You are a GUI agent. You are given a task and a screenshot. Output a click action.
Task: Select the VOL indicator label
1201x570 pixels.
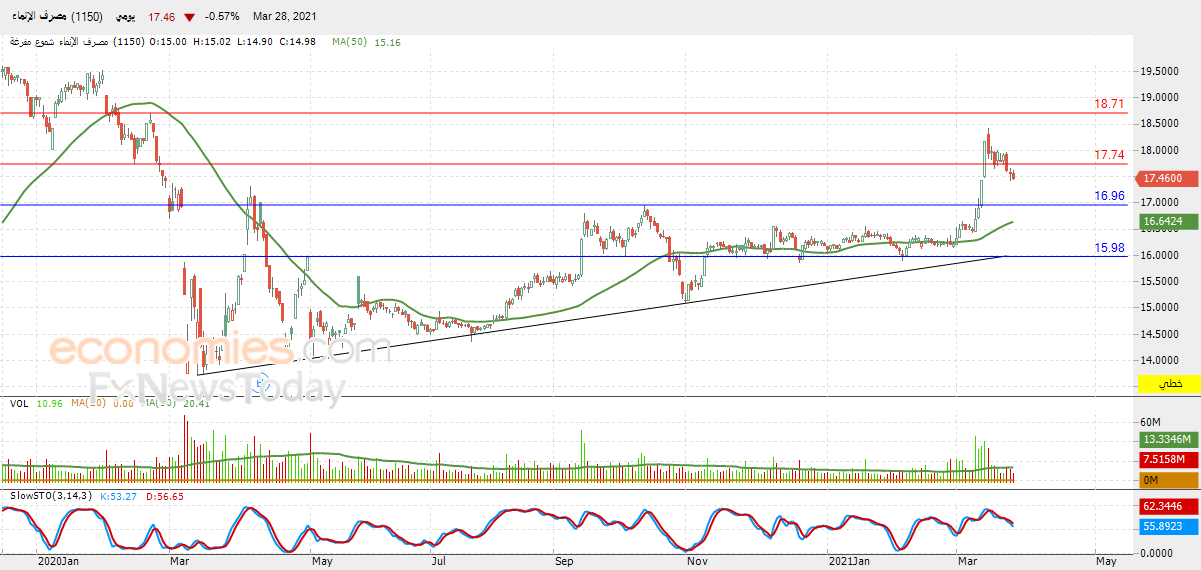(x=19, y=403)
